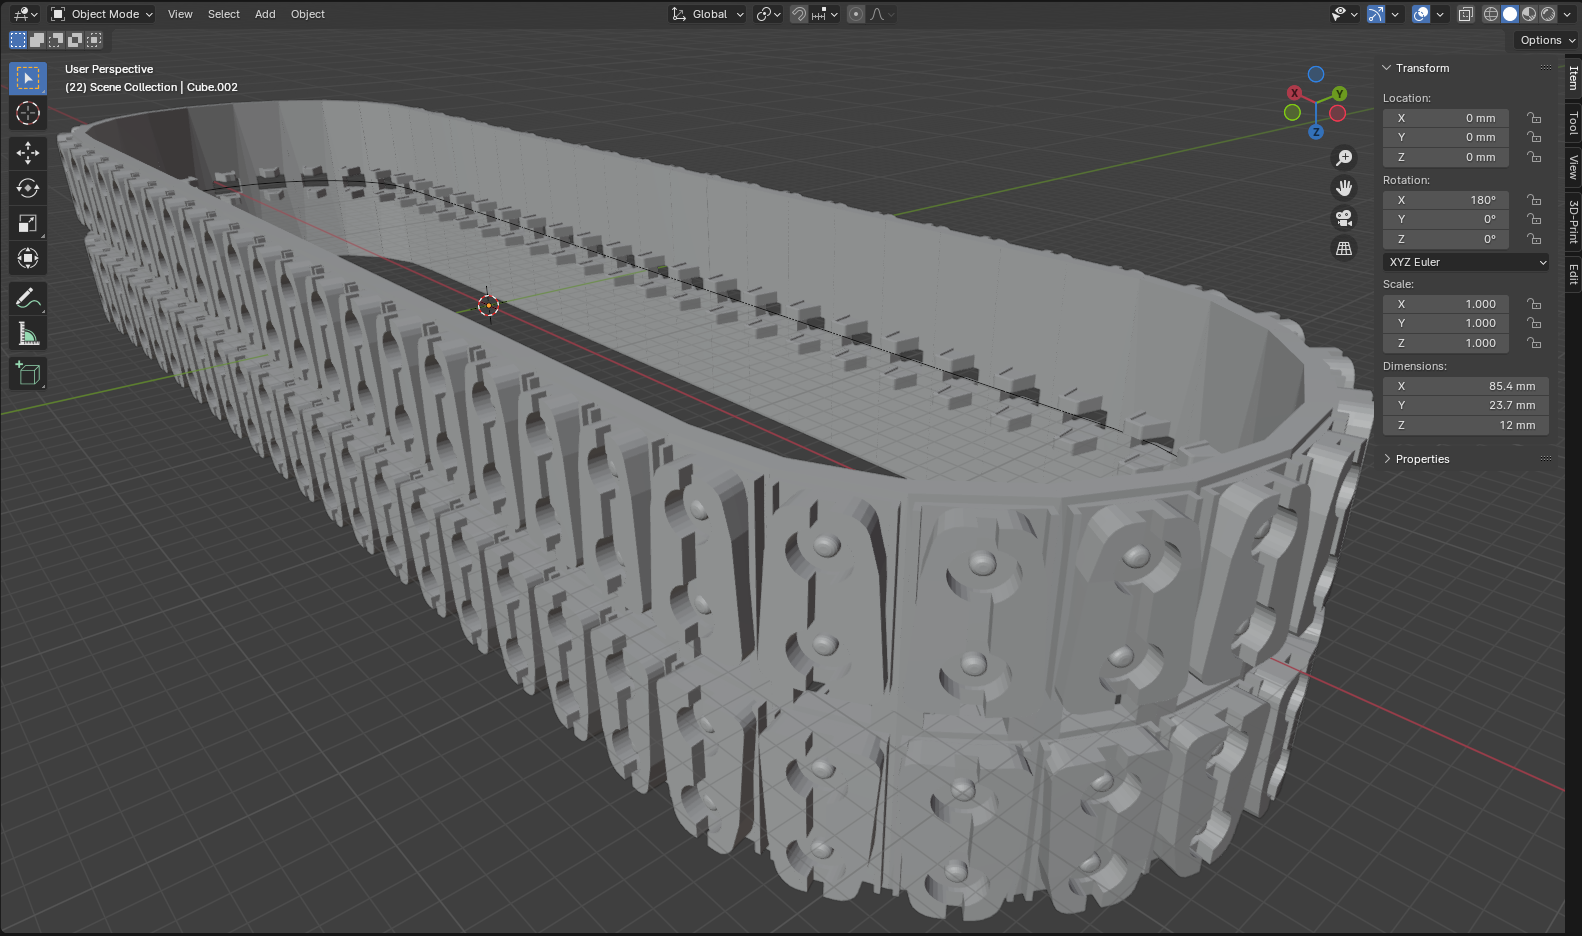Image resolution: width=1582 pixels, height=936 pixels.
Task: Click the X dimension field 85.4 mm
Action: [1466, 386]
